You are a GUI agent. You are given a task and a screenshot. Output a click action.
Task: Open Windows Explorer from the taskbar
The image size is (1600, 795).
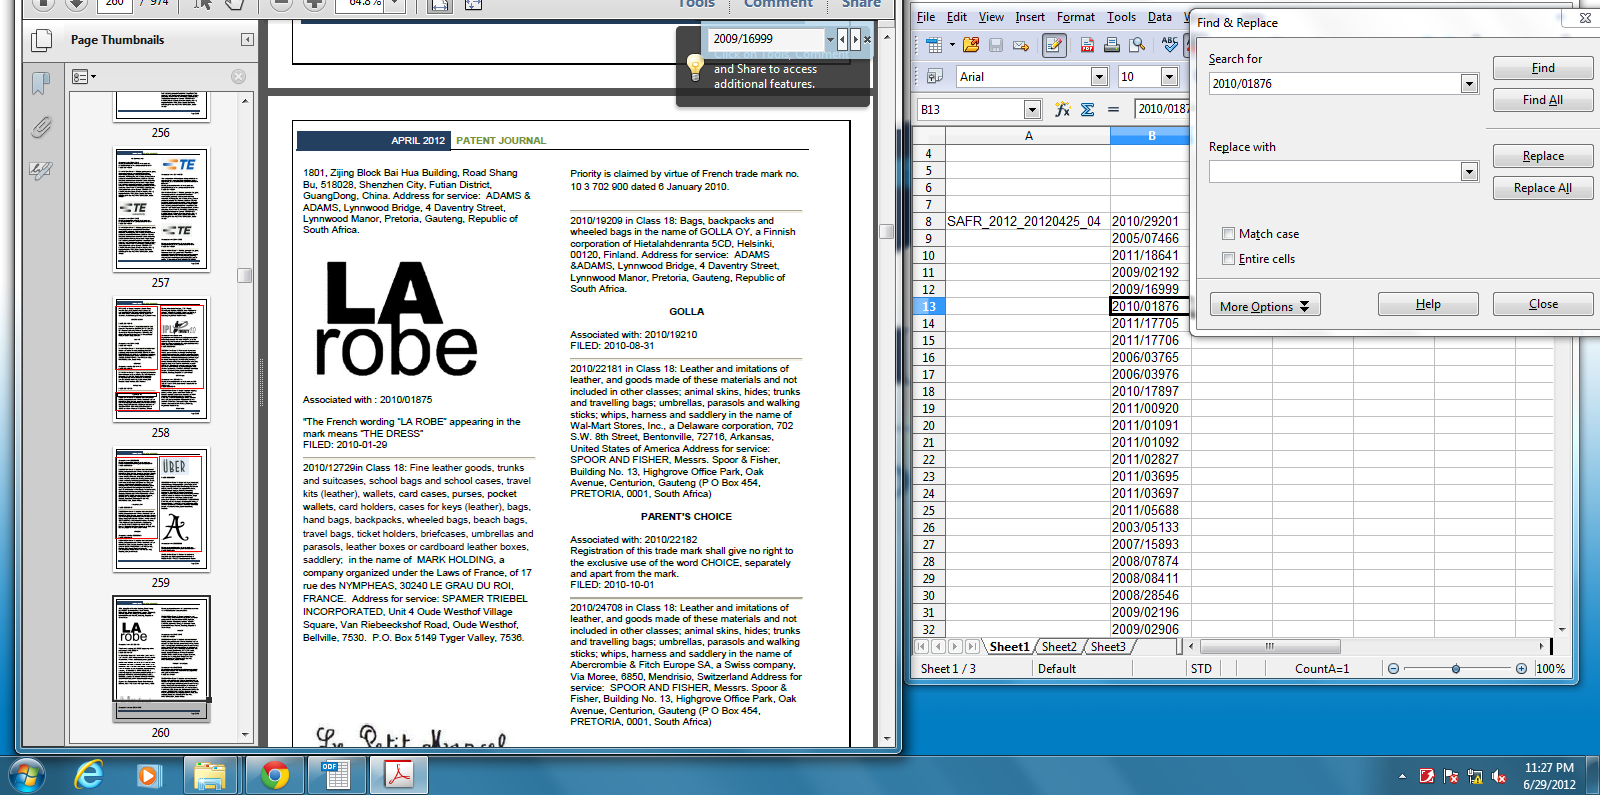(210, 775)
